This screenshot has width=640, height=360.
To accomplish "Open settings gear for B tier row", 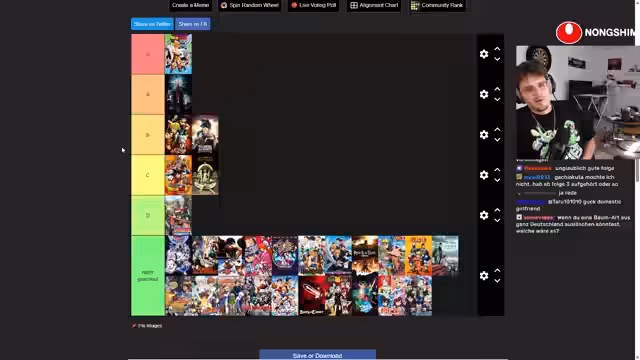I will point(484,135).
